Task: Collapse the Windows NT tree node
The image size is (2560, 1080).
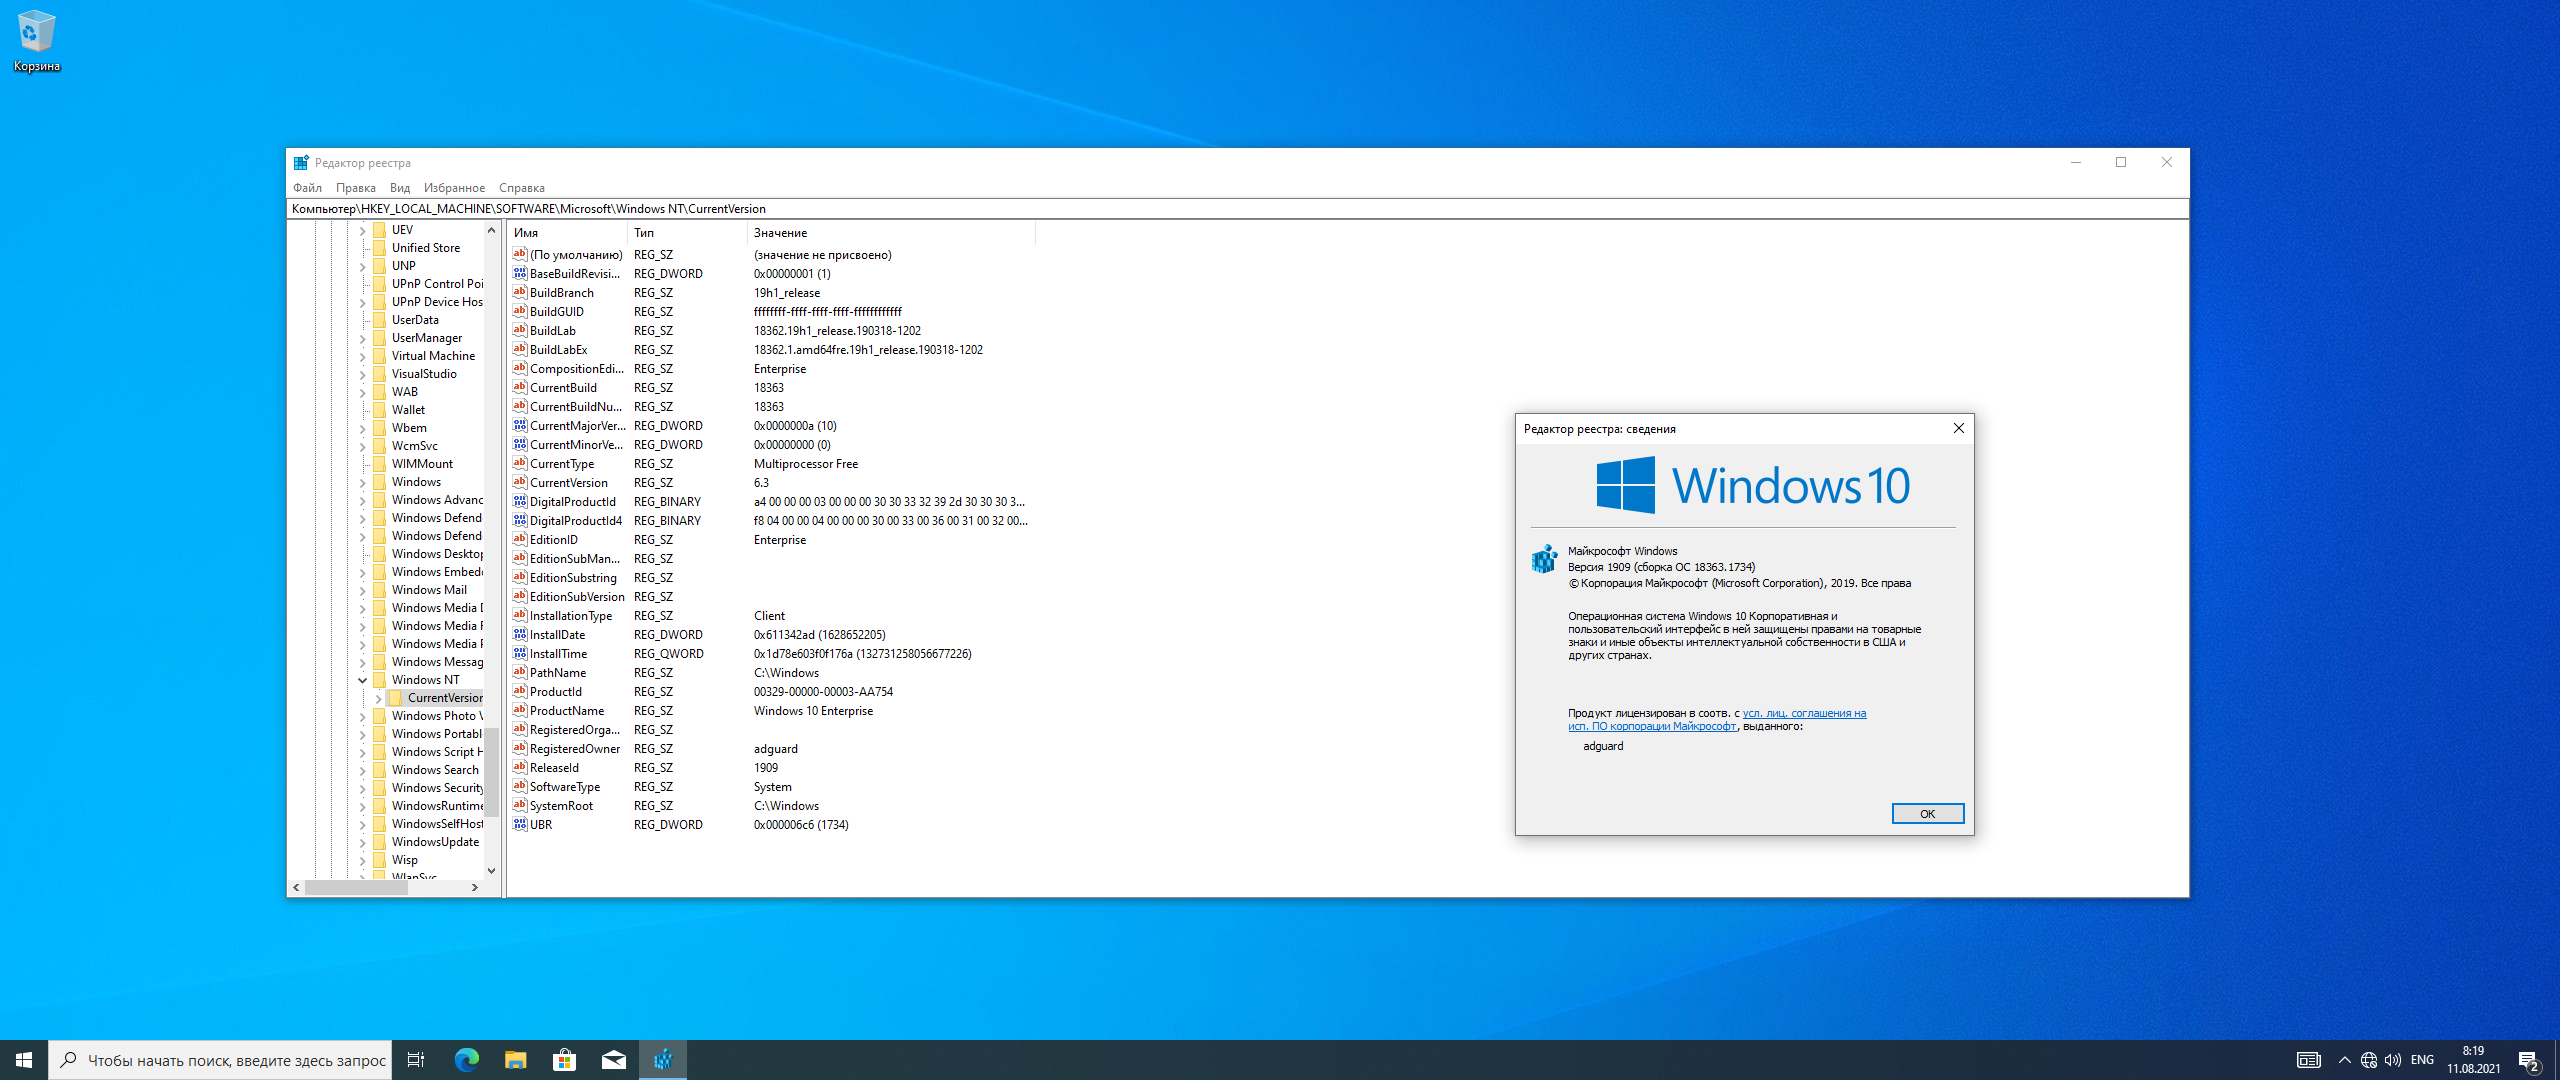Action: tap(363, 680)
